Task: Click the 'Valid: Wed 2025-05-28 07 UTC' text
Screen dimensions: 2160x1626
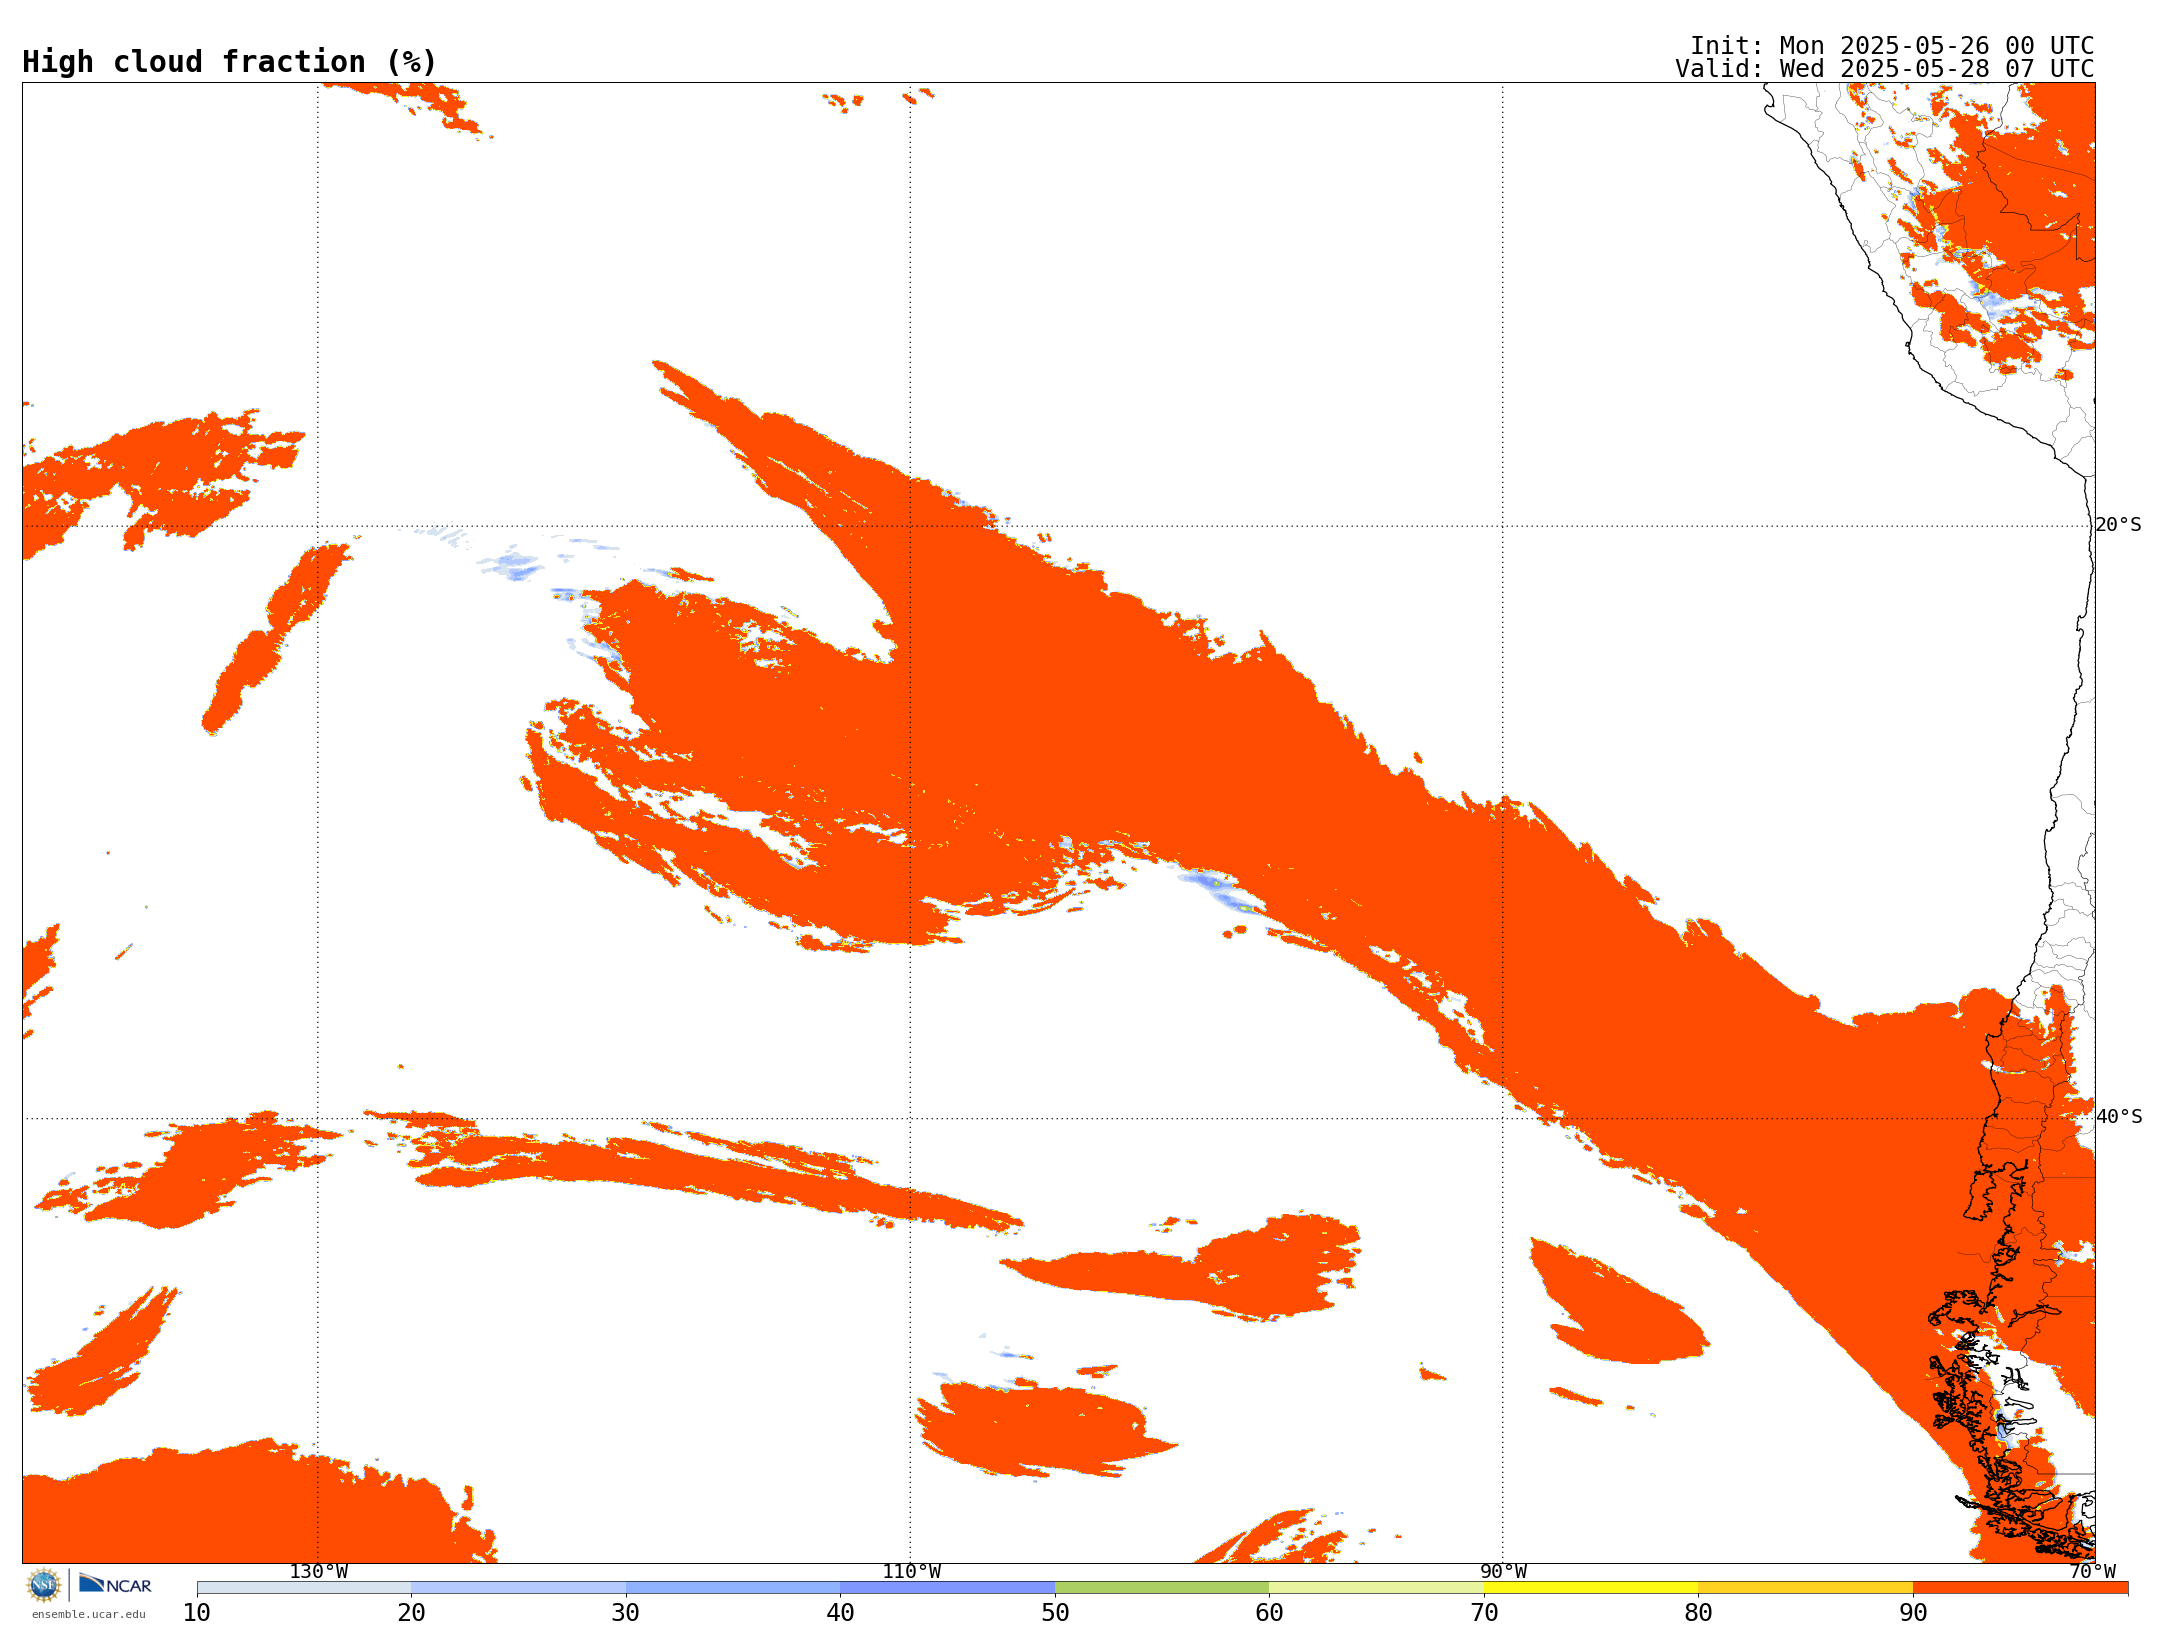Action: point(1885,69)
